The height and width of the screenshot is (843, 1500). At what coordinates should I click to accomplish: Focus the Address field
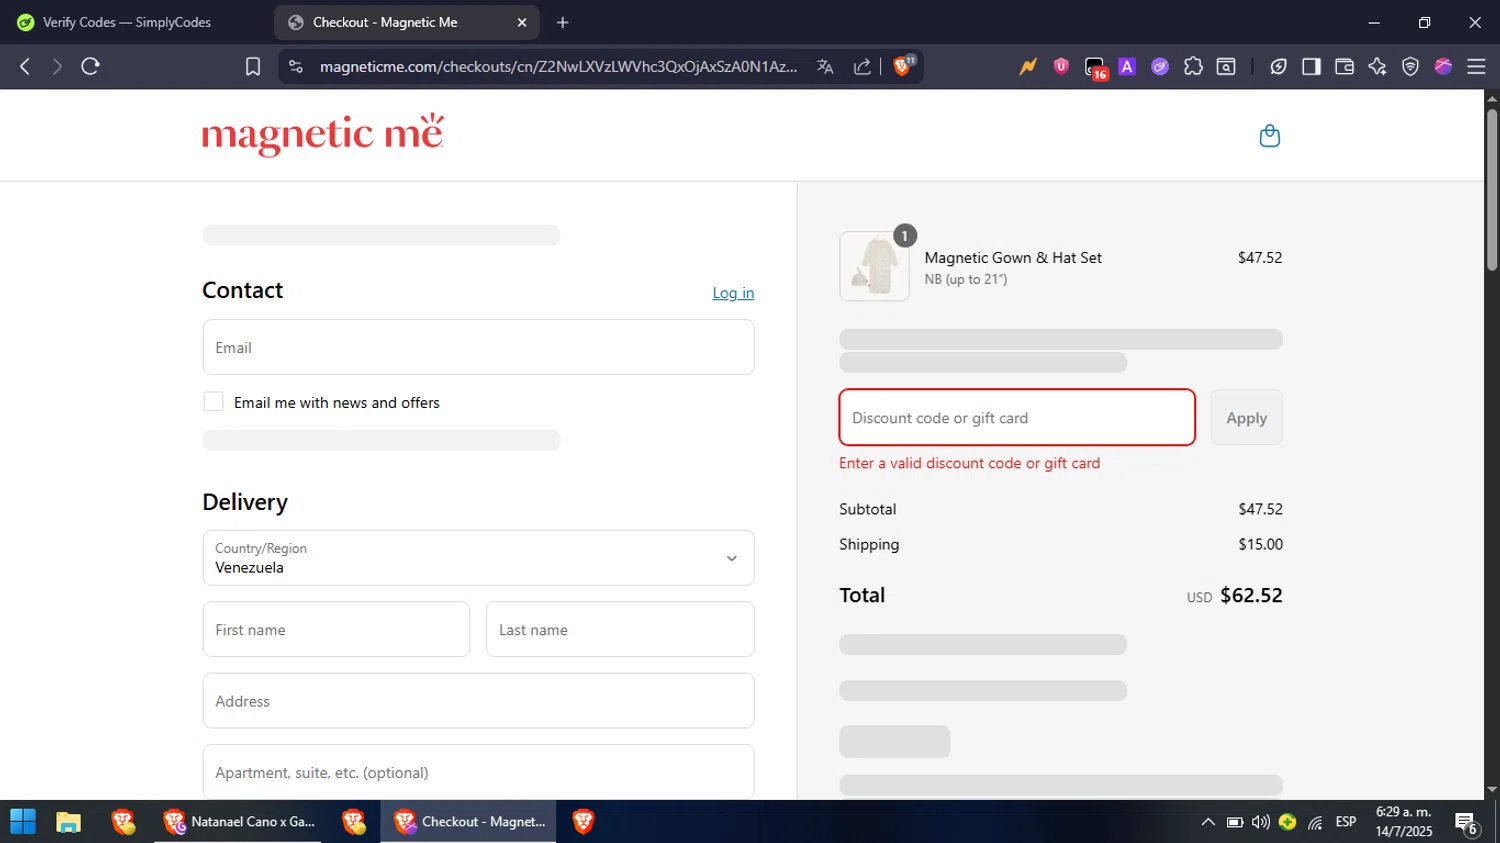point(478,701)
